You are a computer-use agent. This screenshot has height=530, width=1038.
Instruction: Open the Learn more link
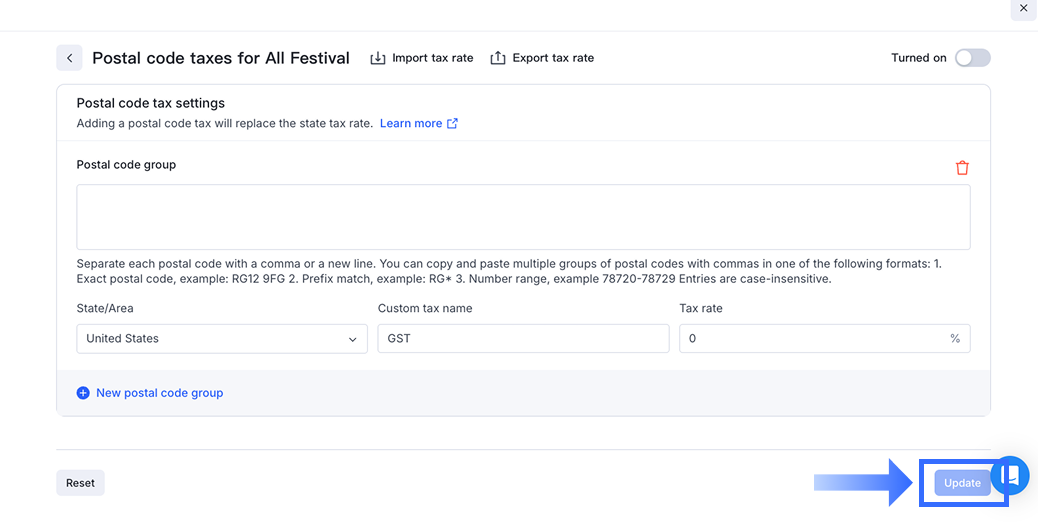coord(410,124)
